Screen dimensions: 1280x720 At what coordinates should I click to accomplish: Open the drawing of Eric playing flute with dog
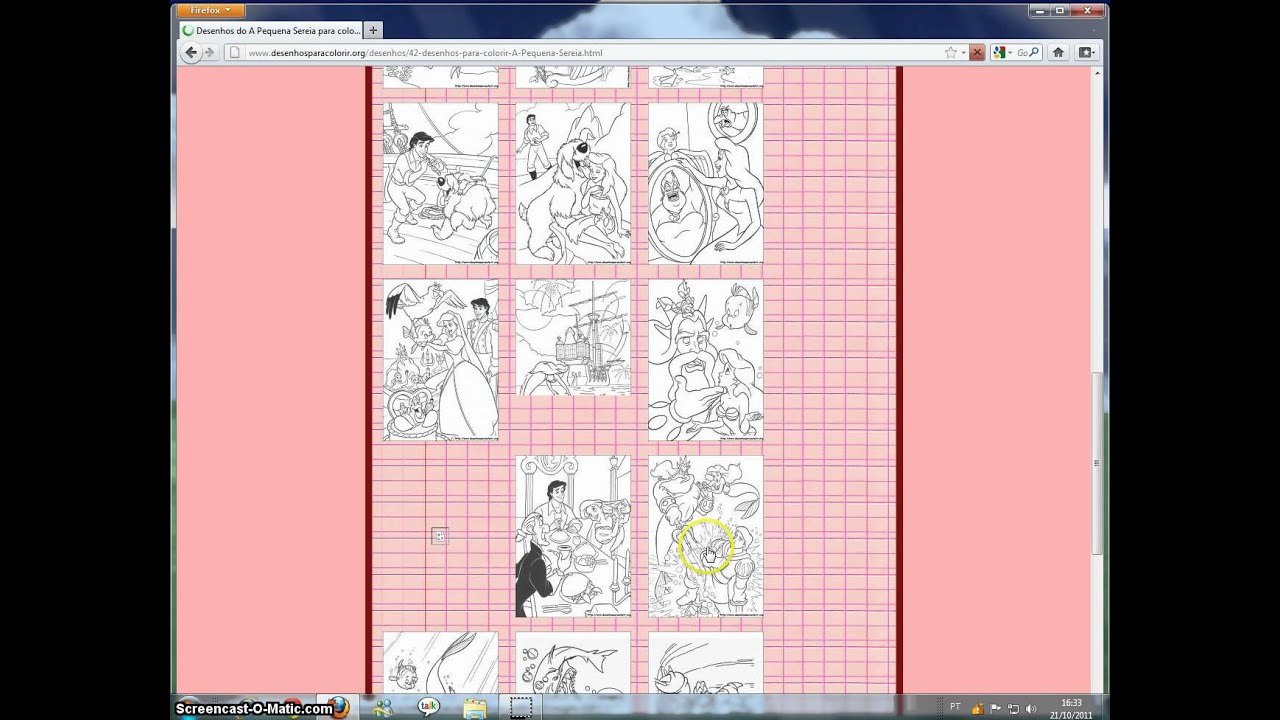click(440, 183)
